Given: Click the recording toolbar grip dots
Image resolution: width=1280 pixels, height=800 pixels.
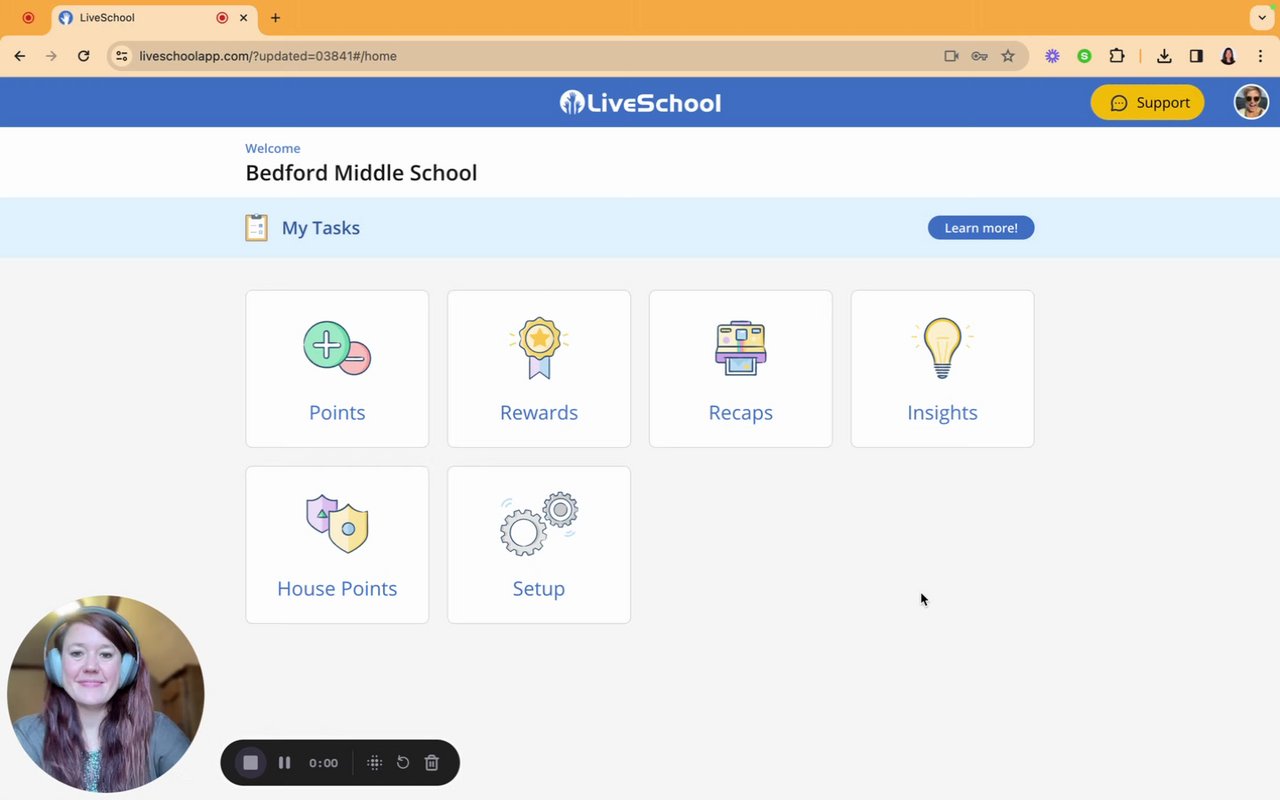Looking at the screenshot, I should (x=375, y=763).
